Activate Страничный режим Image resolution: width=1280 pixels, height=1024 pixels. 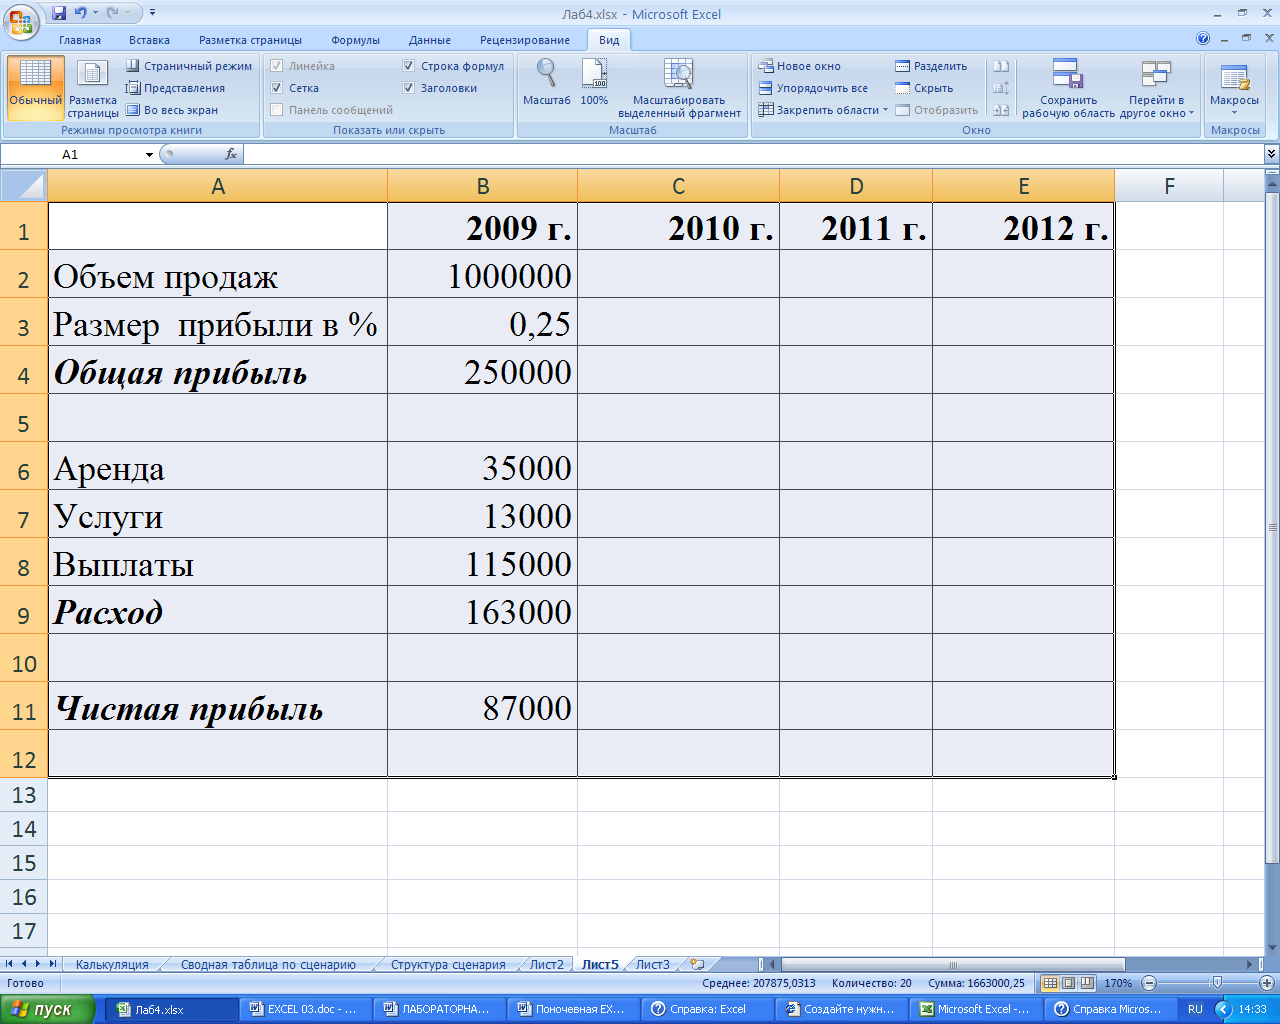point(189,66)
